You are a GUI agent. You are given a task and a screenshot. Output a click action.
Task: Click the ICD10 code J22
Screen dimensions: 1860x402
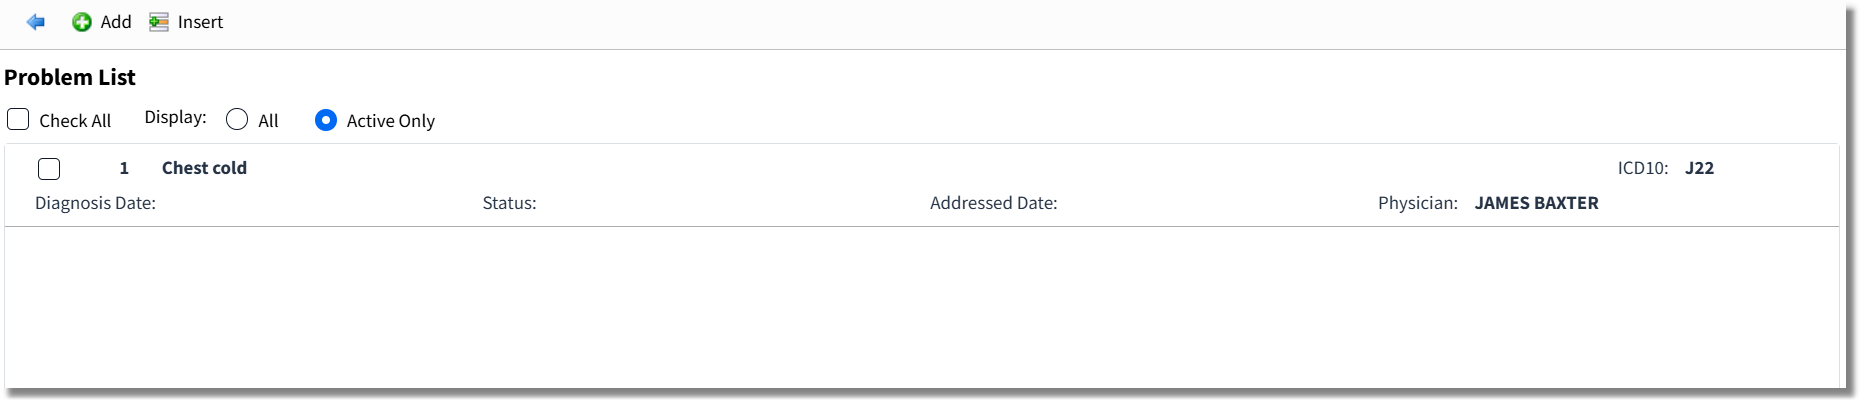point(1699,168)
